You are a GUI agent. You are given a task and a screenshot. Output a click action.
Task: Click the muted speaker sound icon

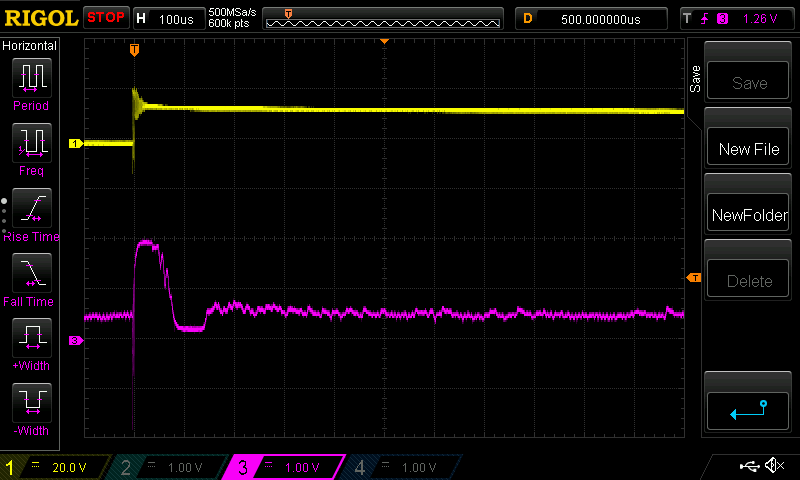point(774,465)
